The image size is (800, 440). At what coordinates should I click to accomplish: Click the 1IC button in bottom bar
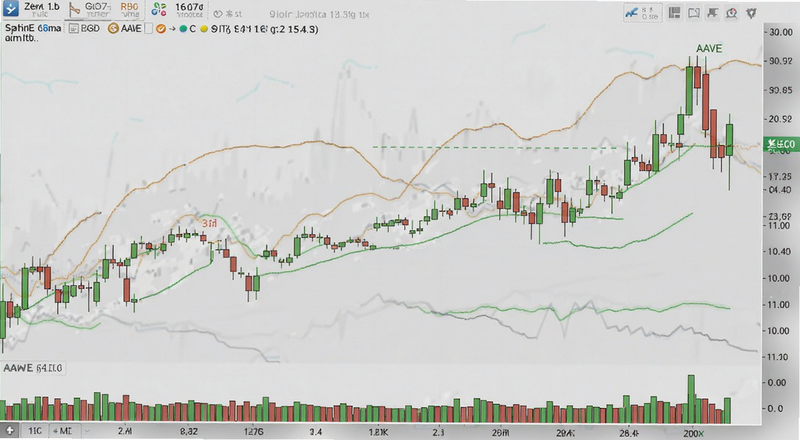[x=35, y=431]
